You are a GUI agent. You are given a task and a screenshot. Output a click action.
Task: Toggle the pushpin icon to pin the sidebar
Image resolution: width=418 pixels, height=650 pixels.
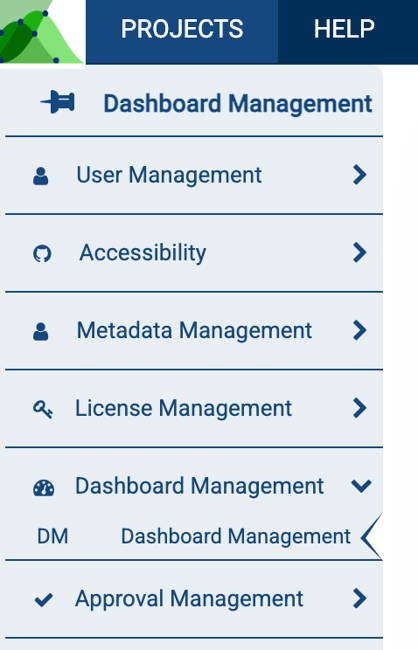point(58,102)
